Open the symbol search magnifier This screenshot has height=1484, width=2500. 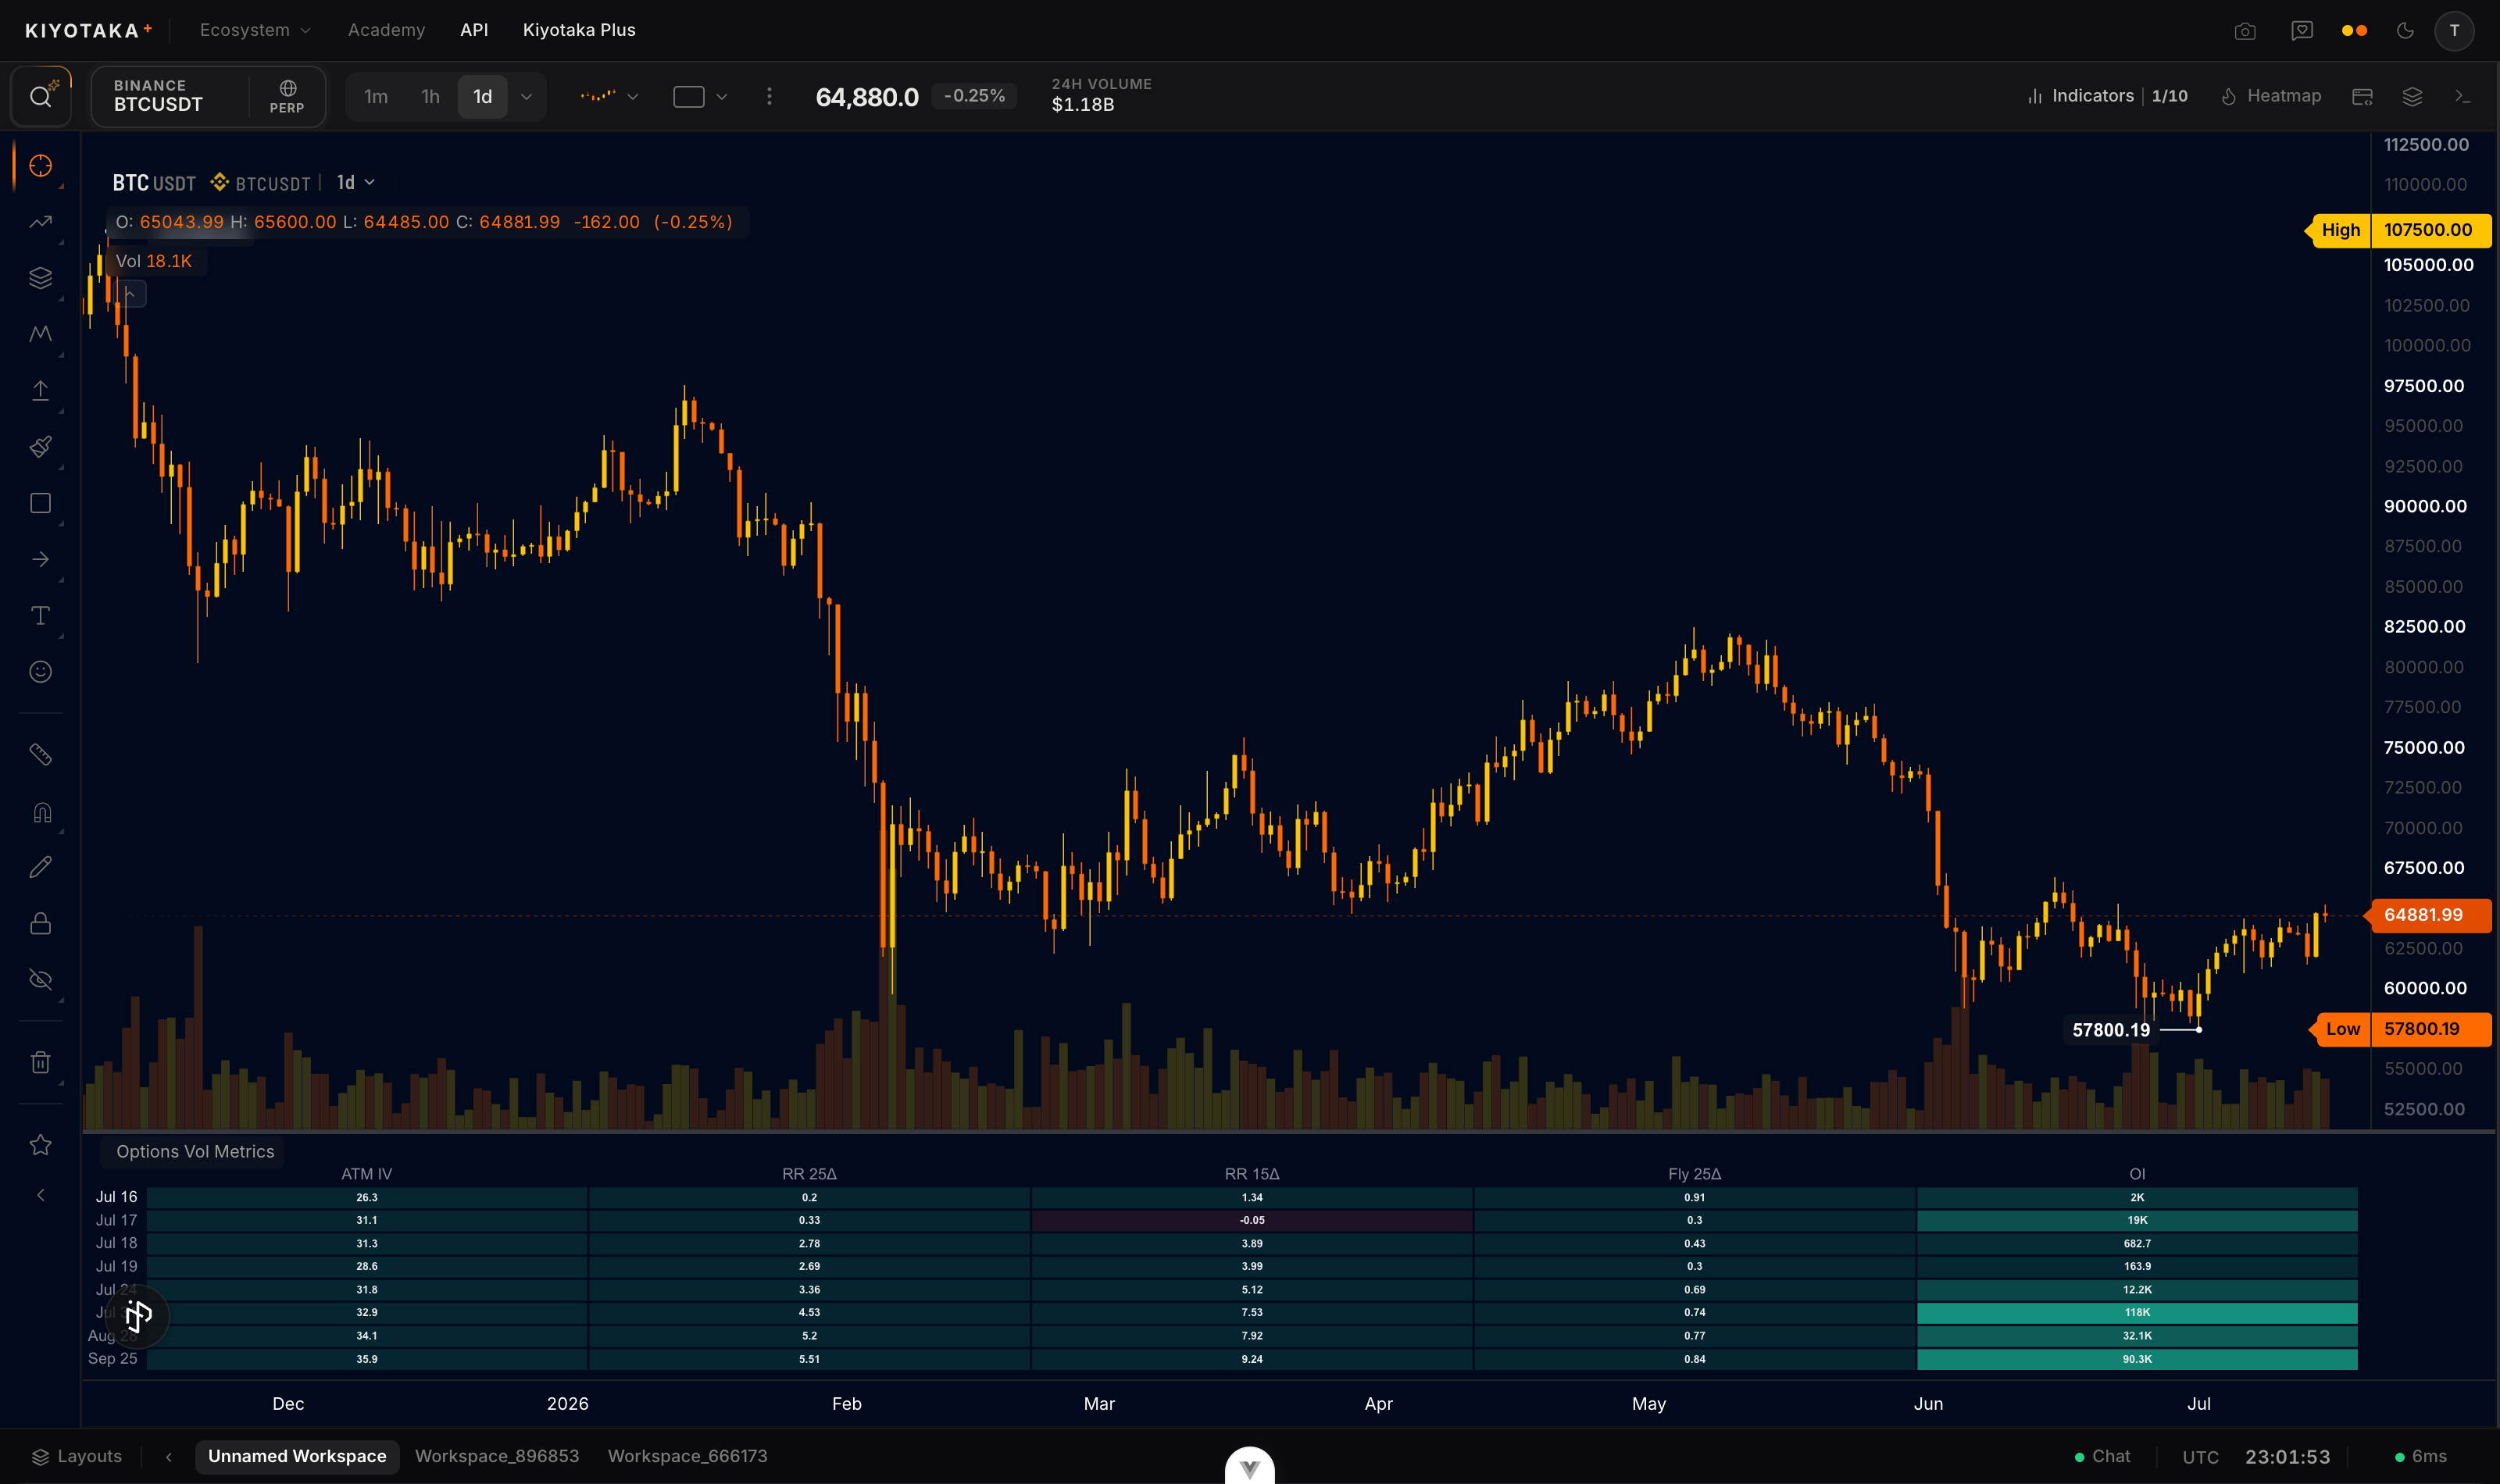click(40, 97)
